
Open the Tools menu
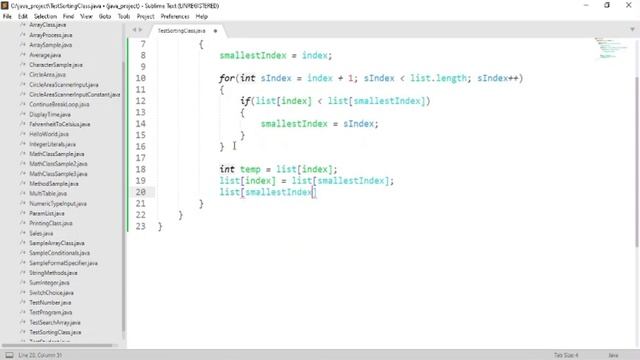coord(124,16)
